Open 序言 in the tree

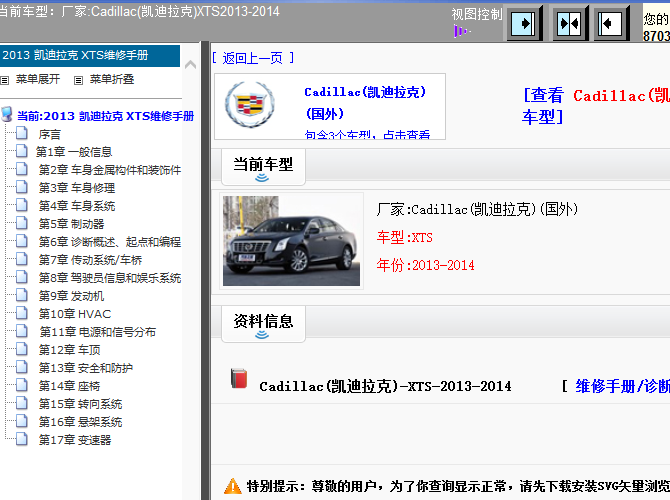[x=50, y=134]
